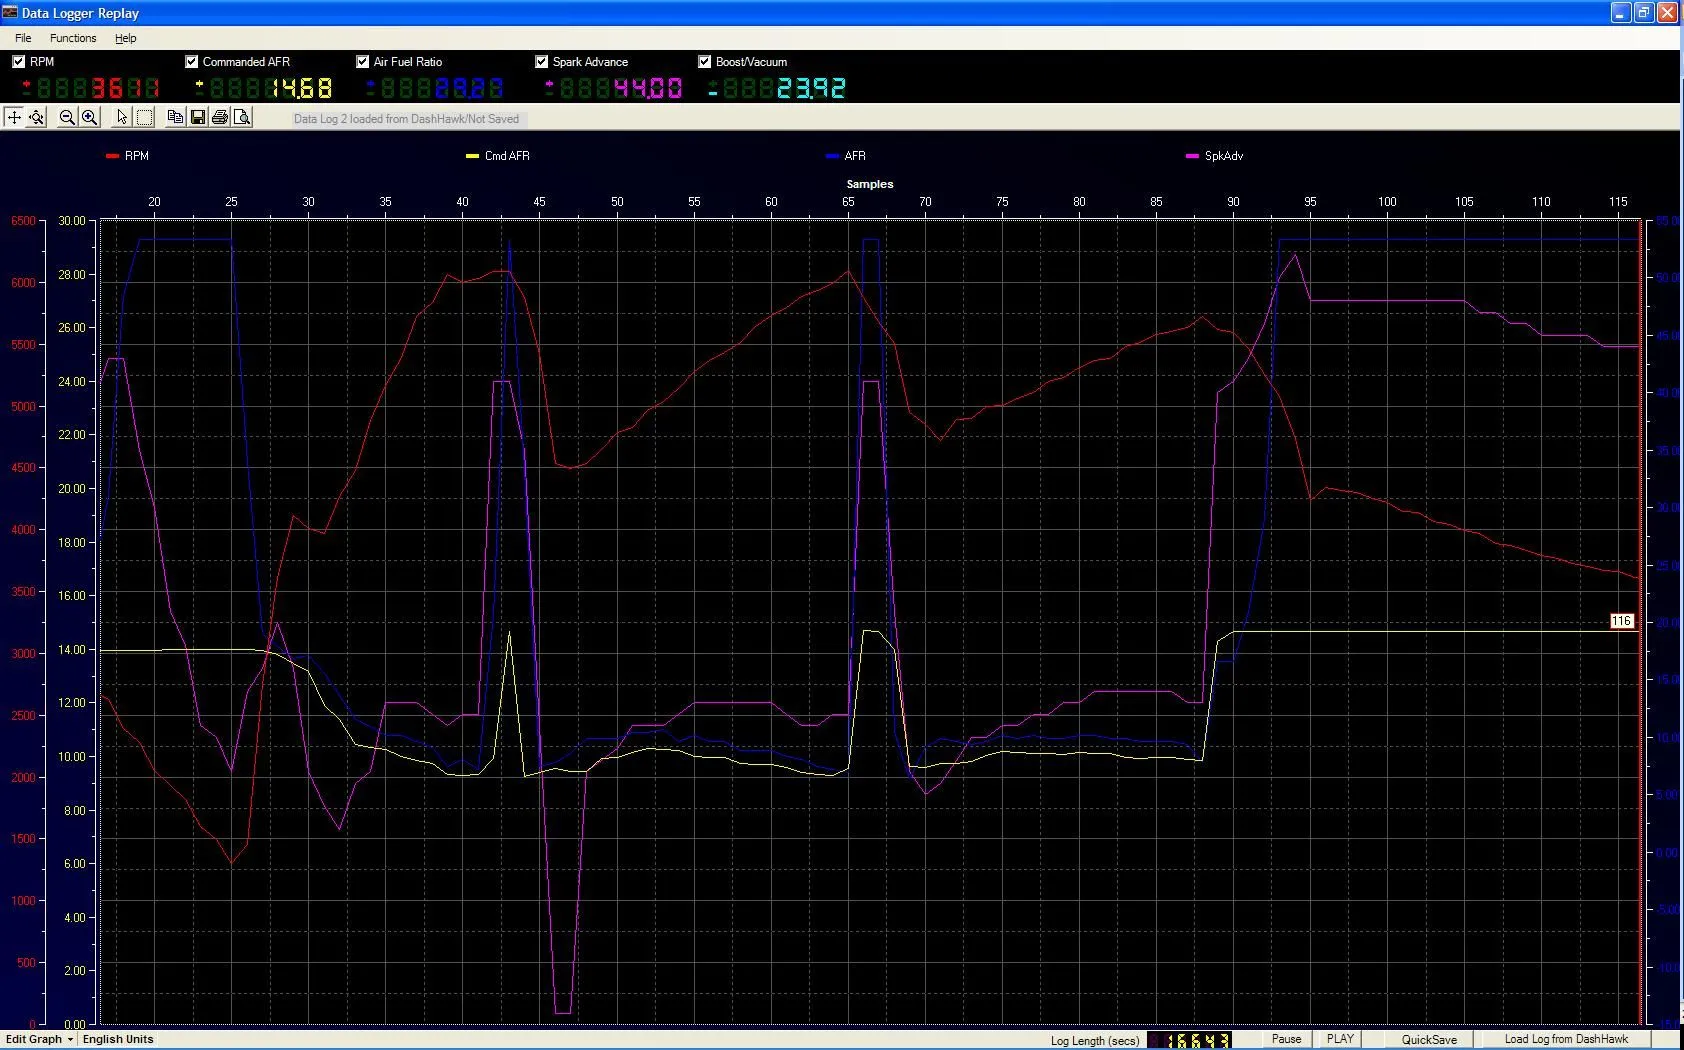Click the QuickSave button
Image resolution: width=1684 pixels, height=1050 pixels.
point(1429,1039)
